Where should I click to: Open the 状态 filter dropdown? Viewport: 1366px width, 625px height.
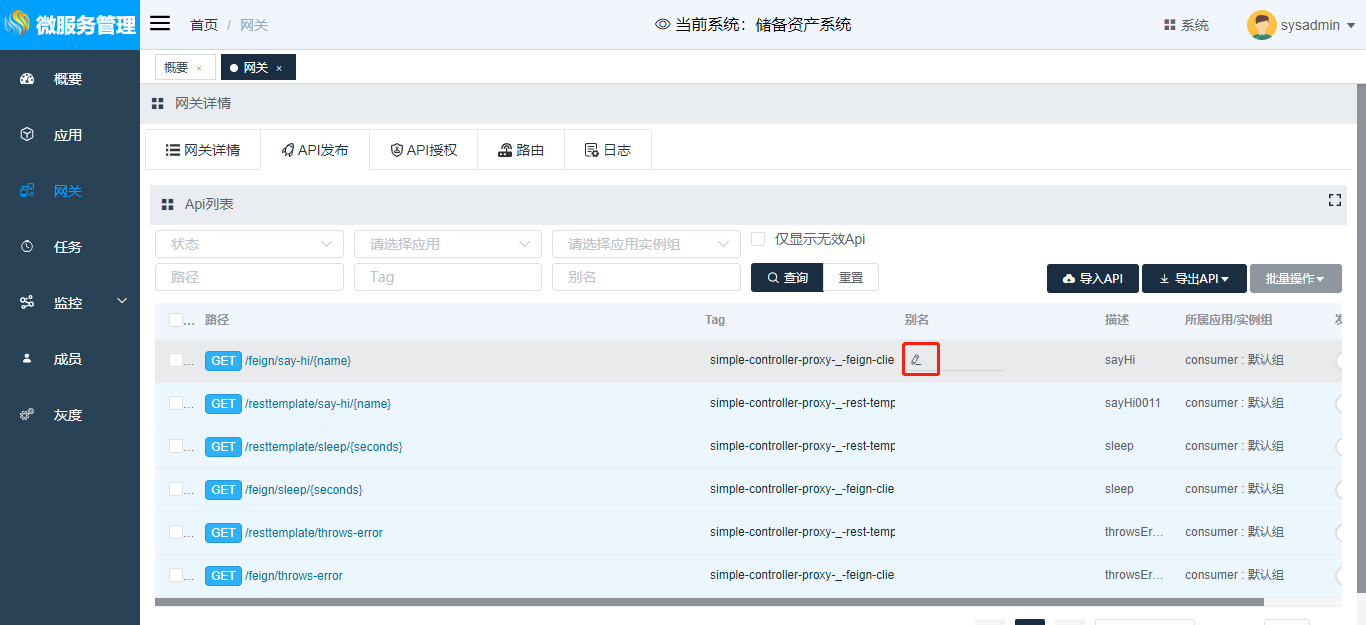click(x=249, y=244)
